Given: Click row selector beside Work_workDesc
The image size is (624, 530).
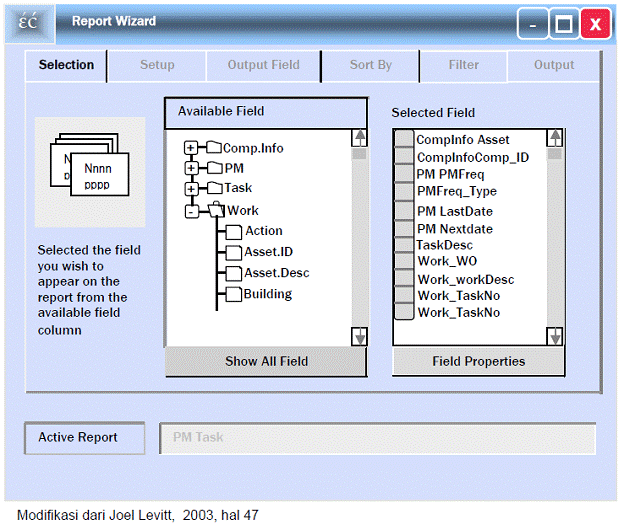Looking at the screenshot, I should point(404,279).
